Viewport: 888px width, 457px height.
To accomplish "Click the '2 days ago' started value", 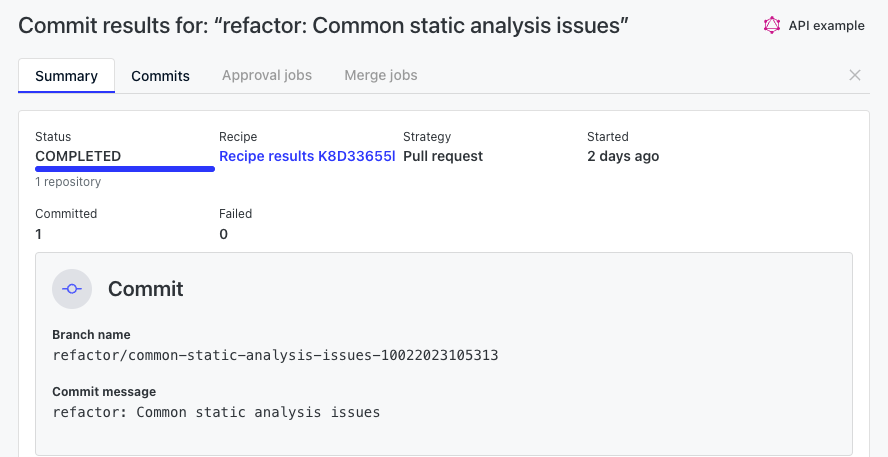I will (623, 156).
